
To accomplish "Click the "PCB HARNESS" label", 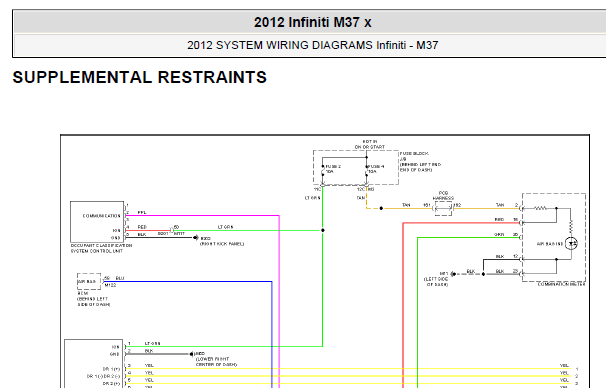I will coord(443,196).
